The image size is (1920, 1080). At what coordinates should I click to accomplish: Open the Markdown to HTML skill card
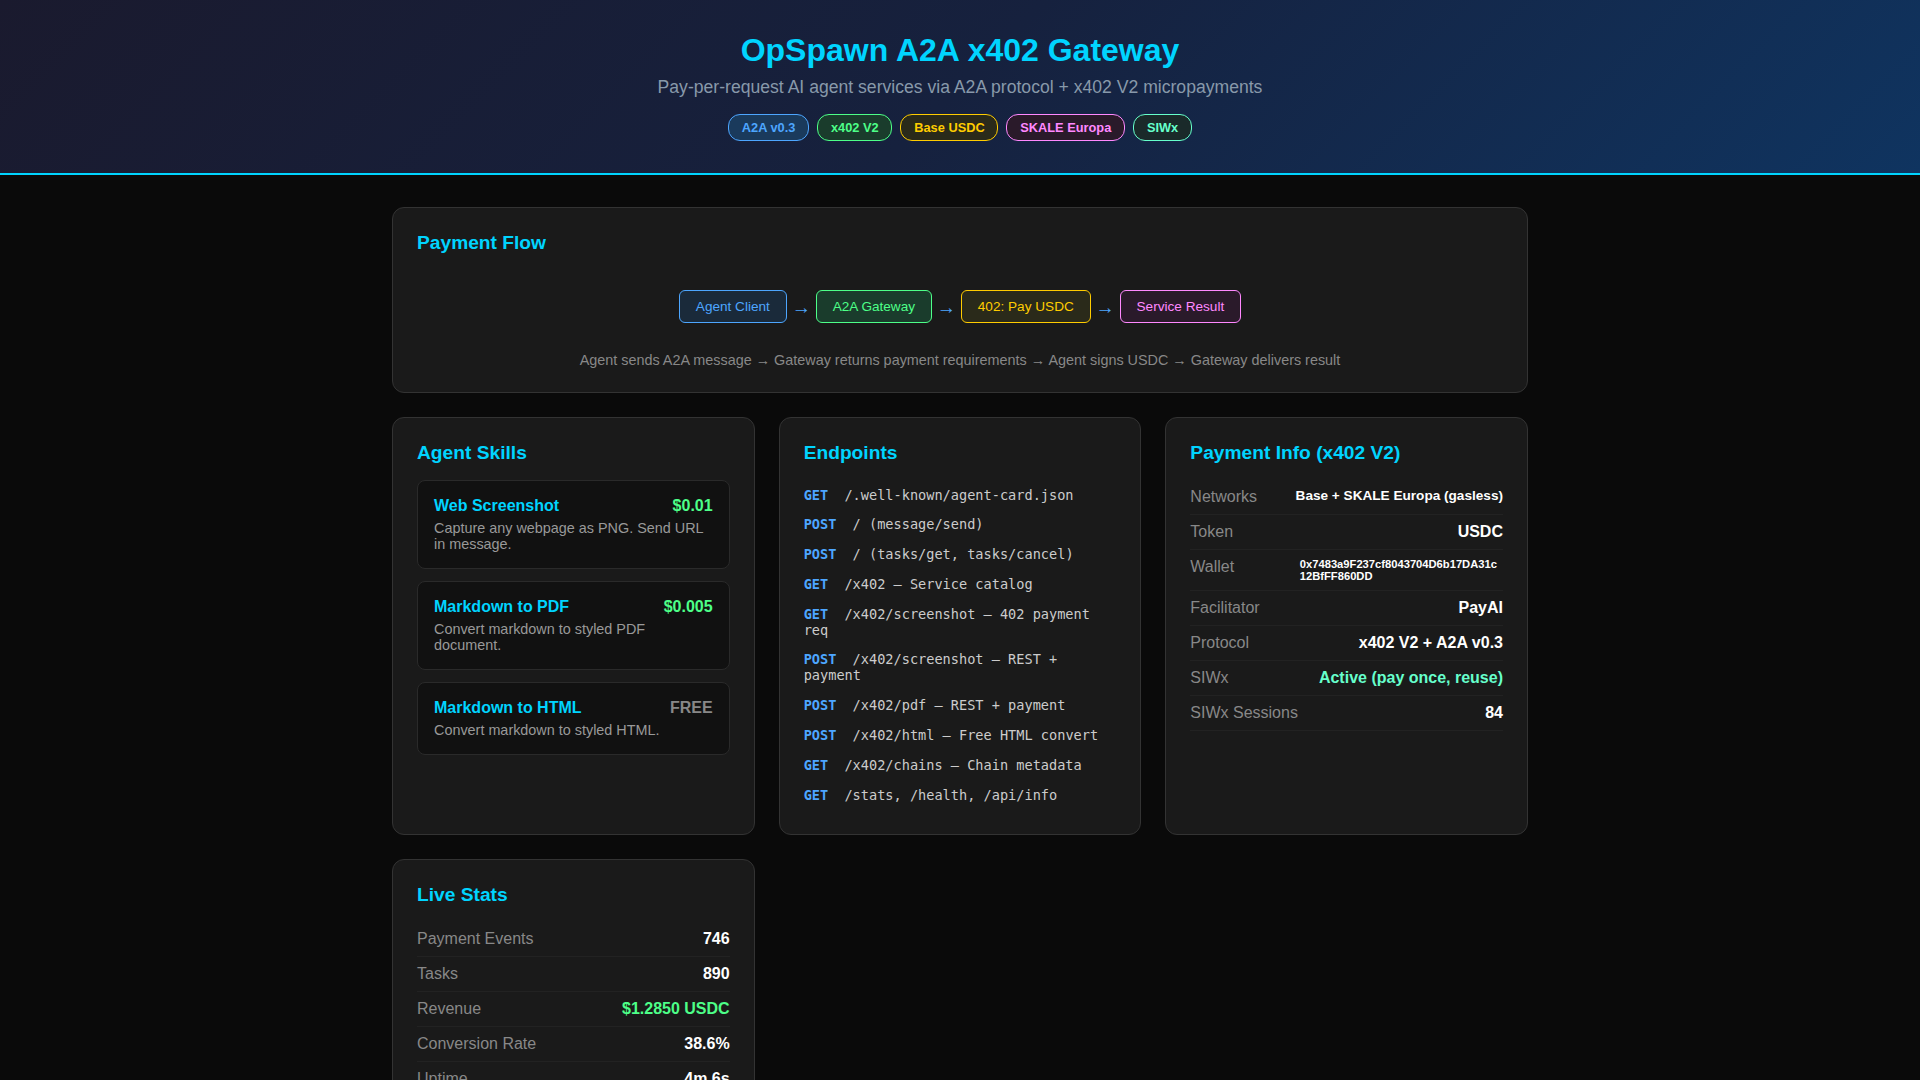[573, 718]
